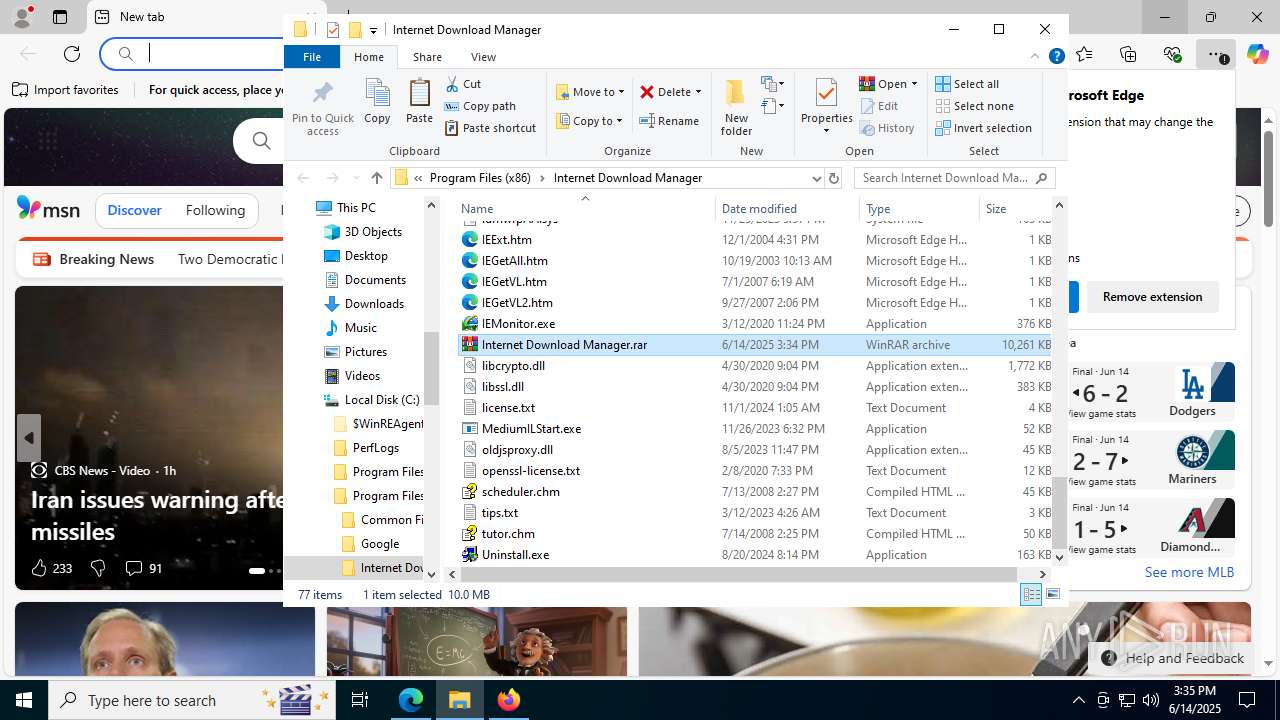Switch to MSN Following tab

tap(215, 210)
